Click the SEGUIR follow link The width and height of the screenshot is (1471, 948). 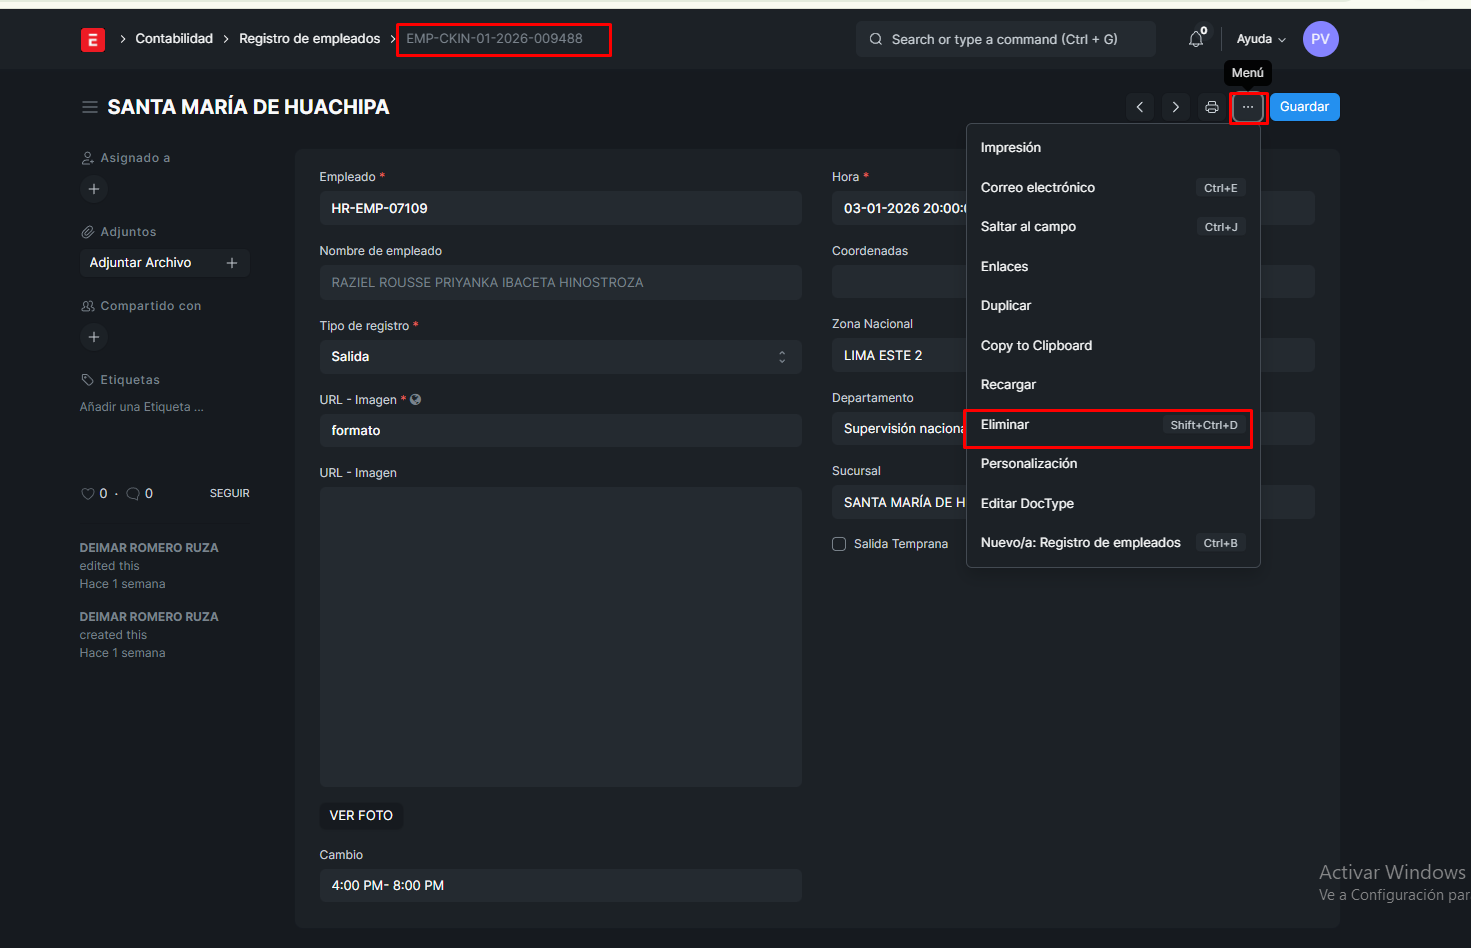[230, 494]
